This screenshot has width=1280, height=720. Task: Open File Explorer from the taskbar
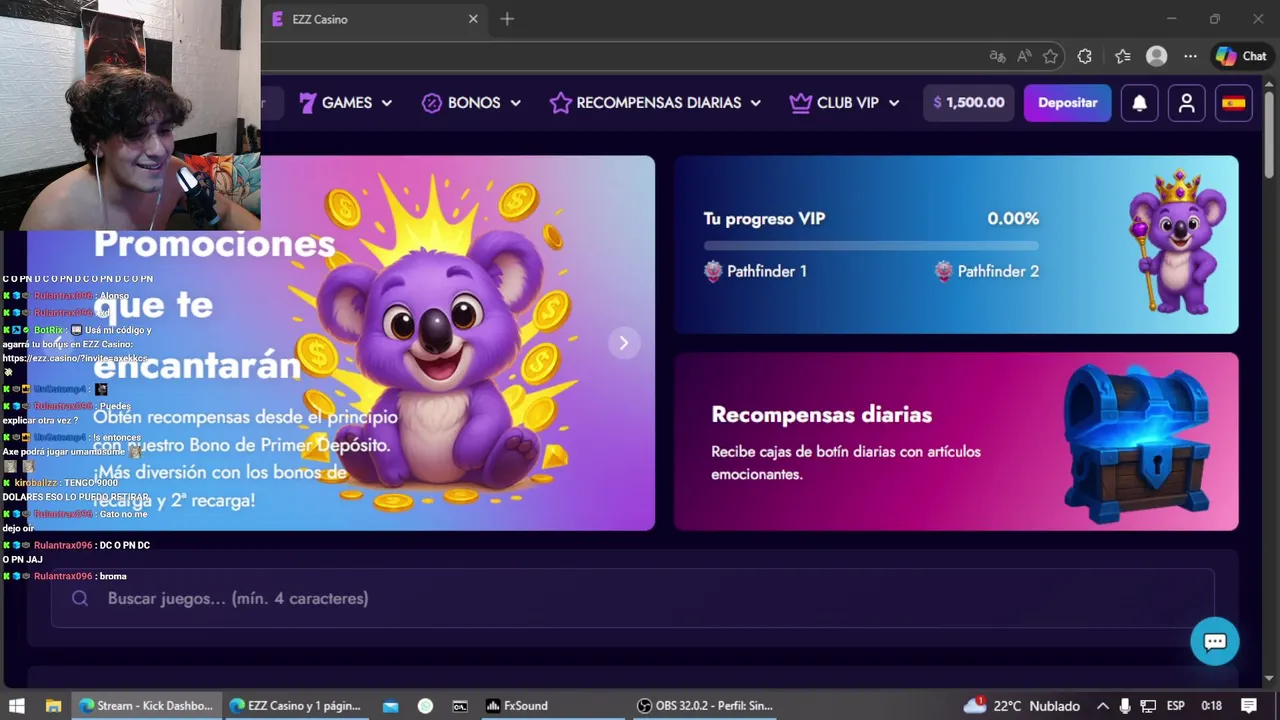pyautogui.click(x=53, y=705)
